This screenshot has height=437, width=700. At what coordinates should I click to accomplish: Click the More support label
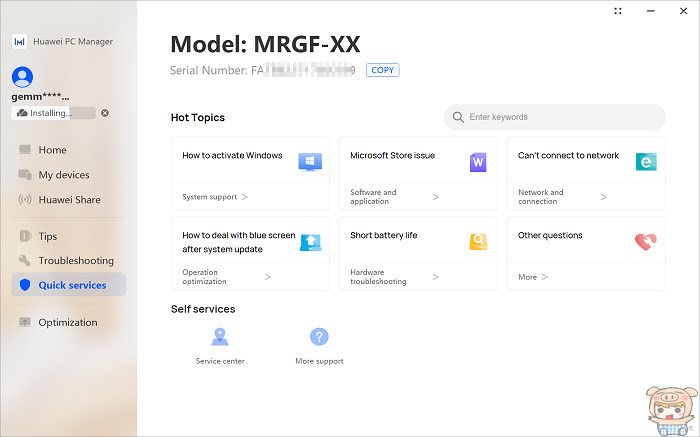[x=319, y=361]
